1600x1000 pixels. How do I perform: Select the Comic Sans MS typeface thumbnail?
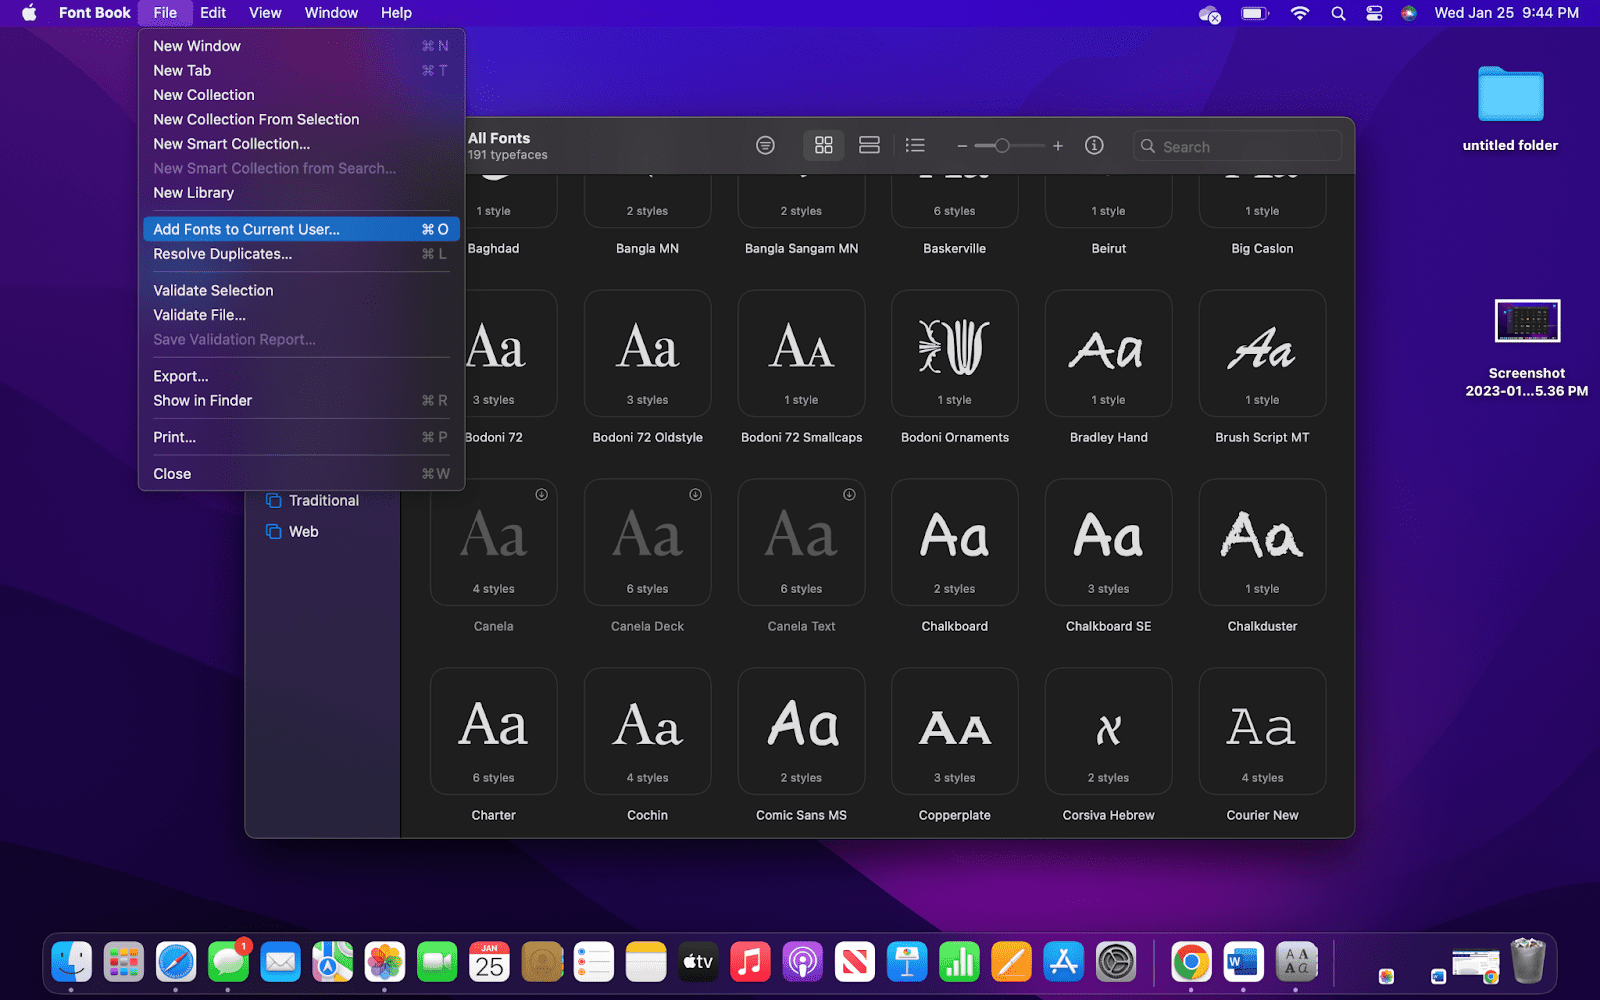pos(802,731)
